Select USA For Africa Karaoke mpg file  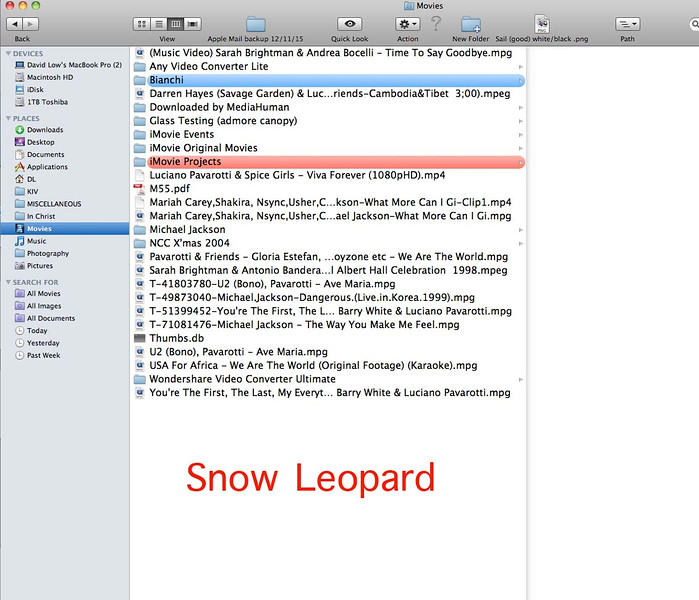click(x=329, y=366)
